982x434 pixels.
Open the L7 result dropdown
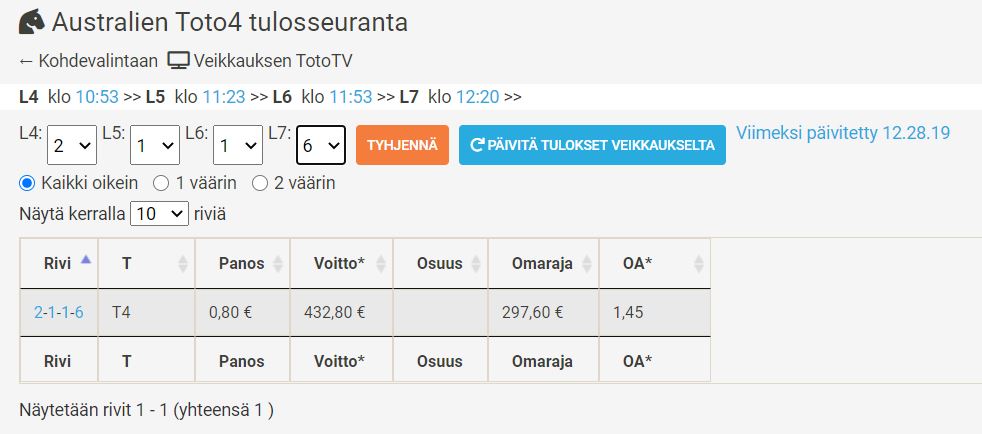click(321, 145)
